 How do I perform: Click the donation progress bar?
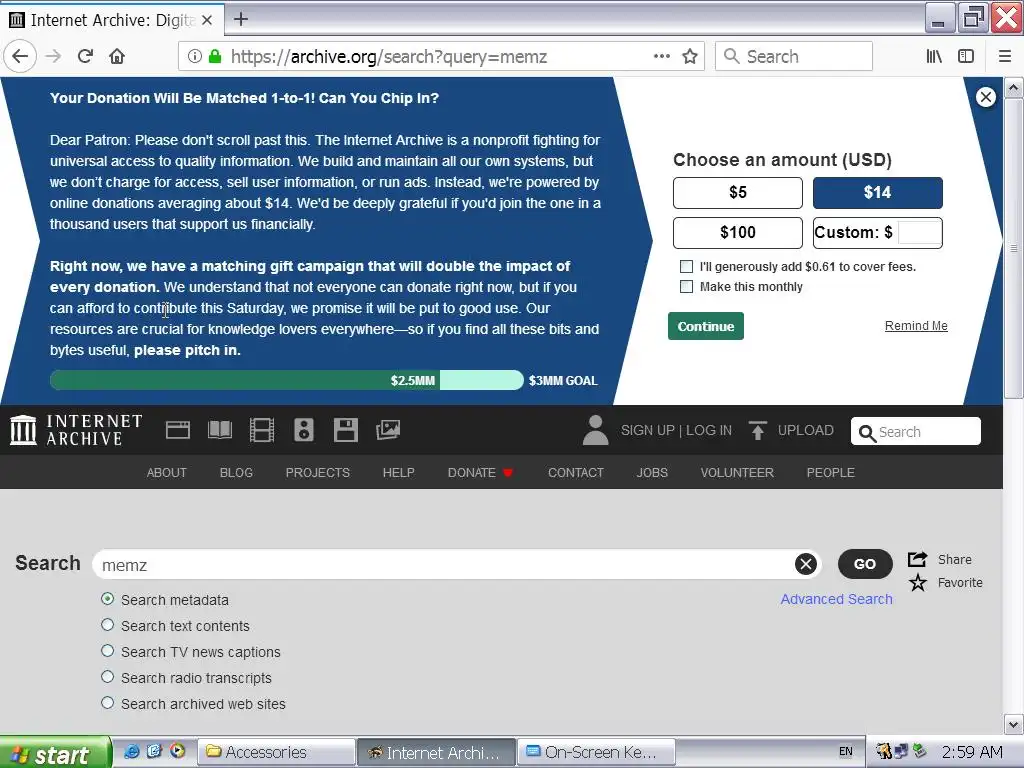tap(287, 380)
